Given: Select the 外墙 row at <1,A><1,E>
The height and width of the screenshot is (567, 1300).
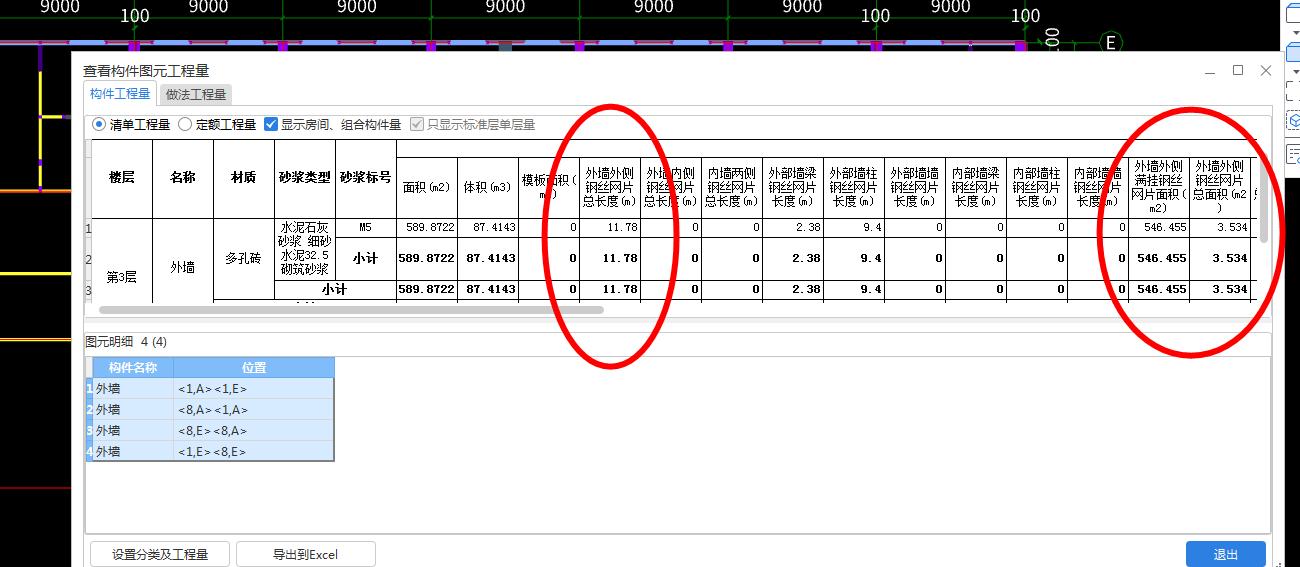Looking at the screenshot, I should 210,388.
